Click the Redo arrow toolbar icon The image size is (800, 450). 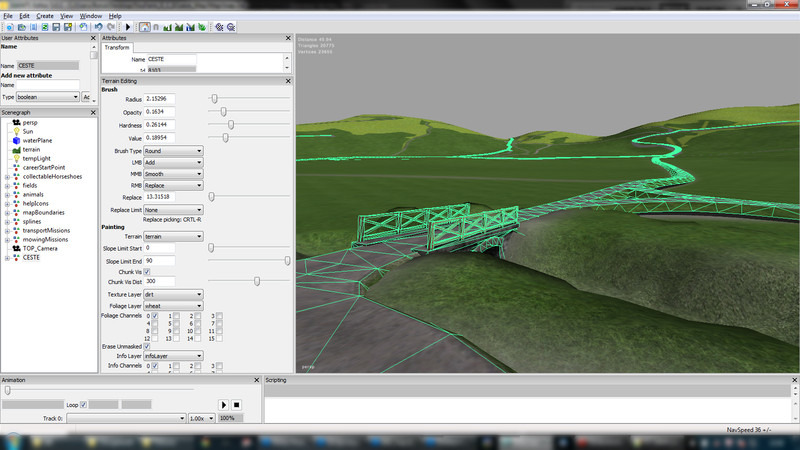pos(110,27)
